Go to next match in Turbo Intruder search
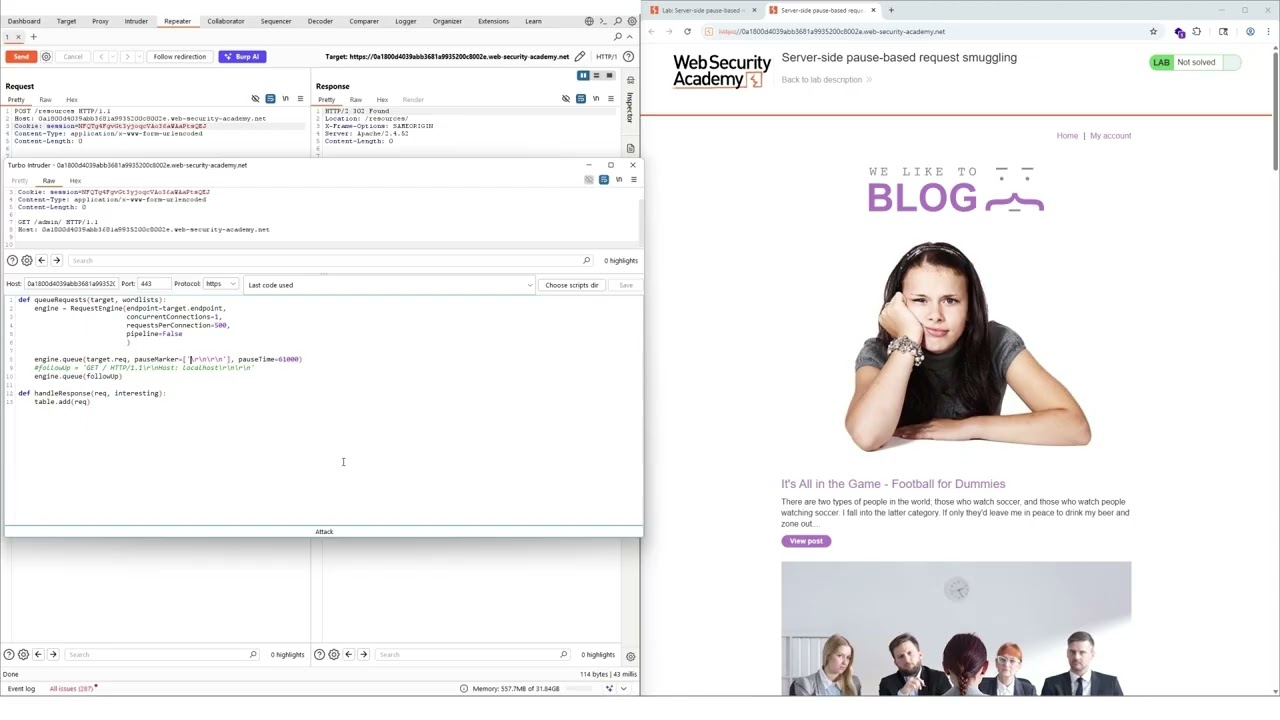Image resolution: width=1280 pixels, height=720 pixels. [56, 261]
